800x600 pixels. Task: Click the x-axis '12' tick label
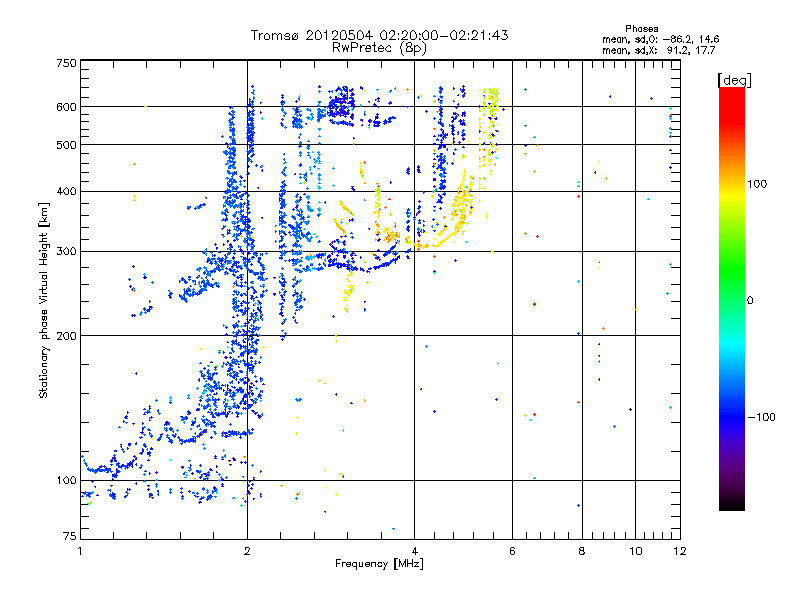coord(680,551)
